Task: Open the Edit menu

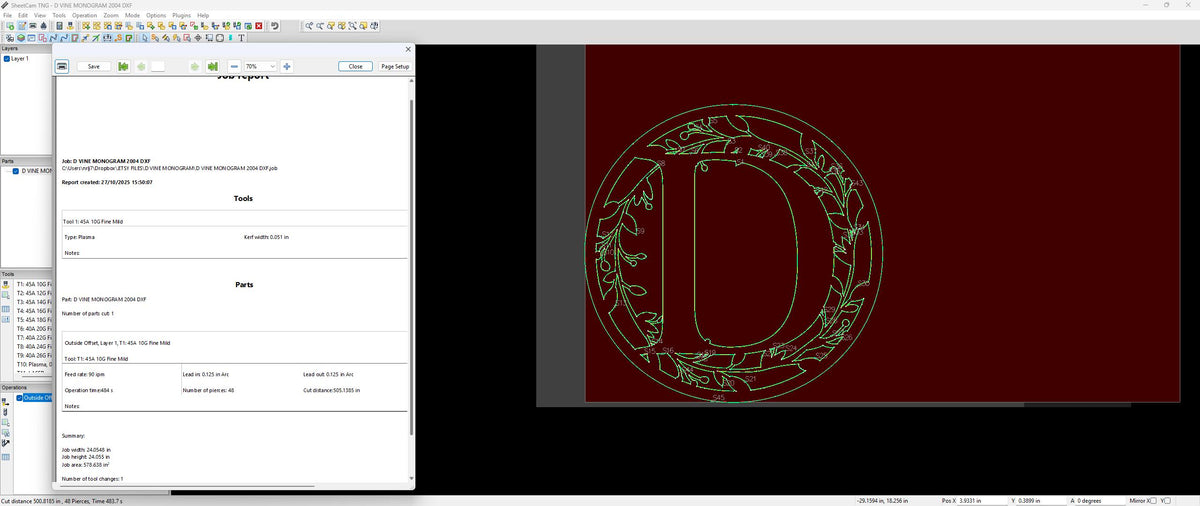Action: coord(23,16)
